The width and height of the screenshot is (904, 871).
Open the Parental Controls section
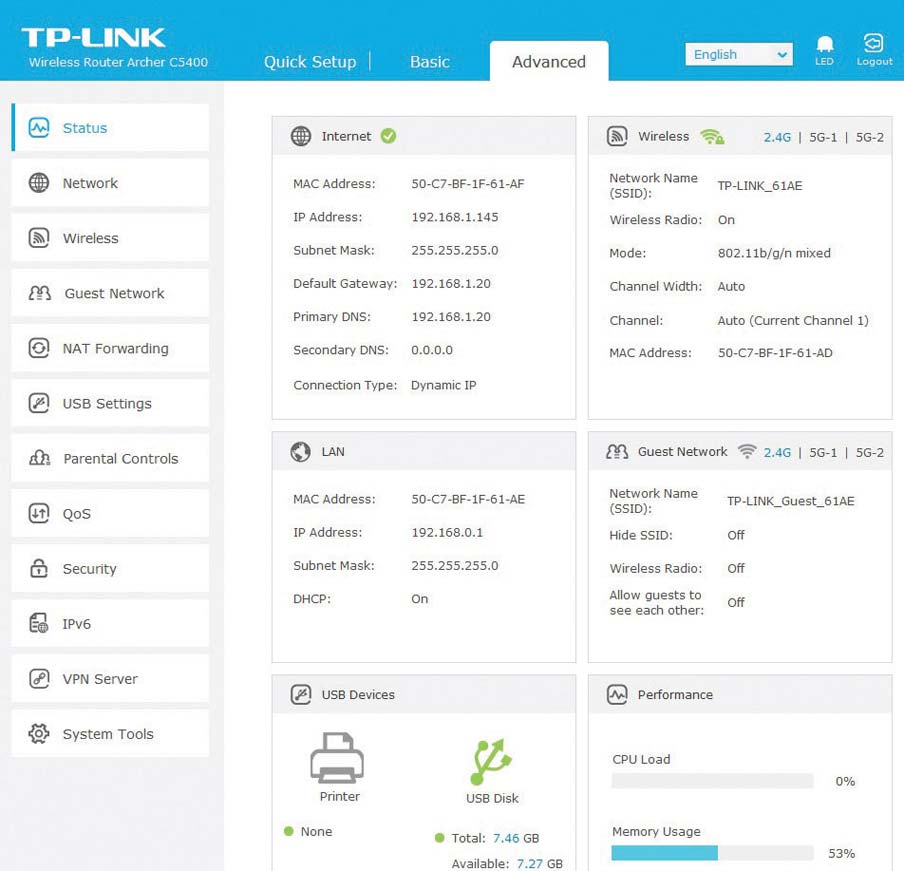tap(110, 458)
